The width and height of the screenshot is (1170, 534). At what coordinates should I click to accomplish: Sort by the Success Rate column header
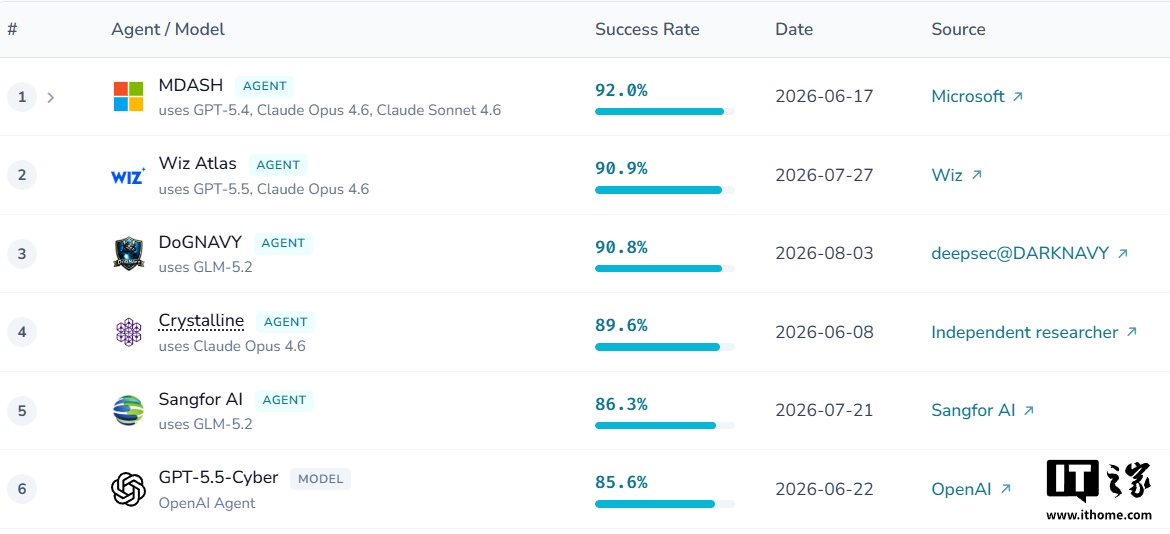[x=647, y=29]
